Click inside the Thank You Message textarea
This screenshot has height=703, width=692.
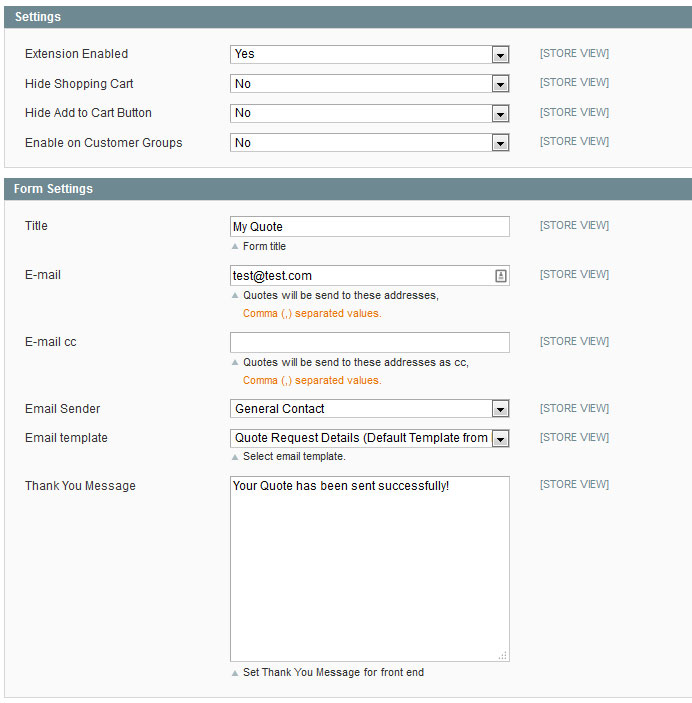[x=370, y=569]
